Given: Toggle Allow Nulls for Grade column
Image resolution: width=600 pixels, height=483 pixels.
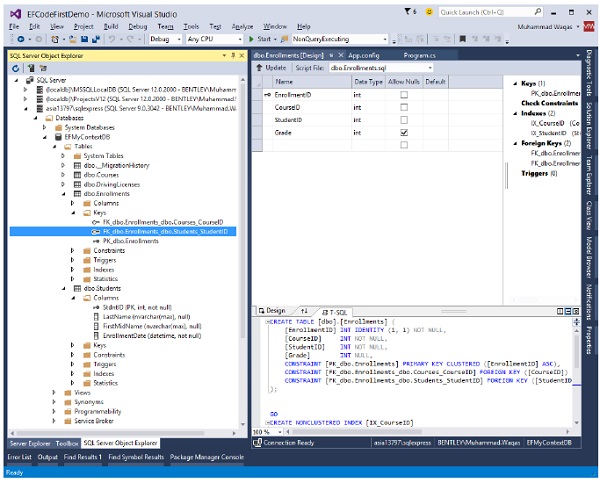Looking at the screenshot, I should [x=403, y=132].
